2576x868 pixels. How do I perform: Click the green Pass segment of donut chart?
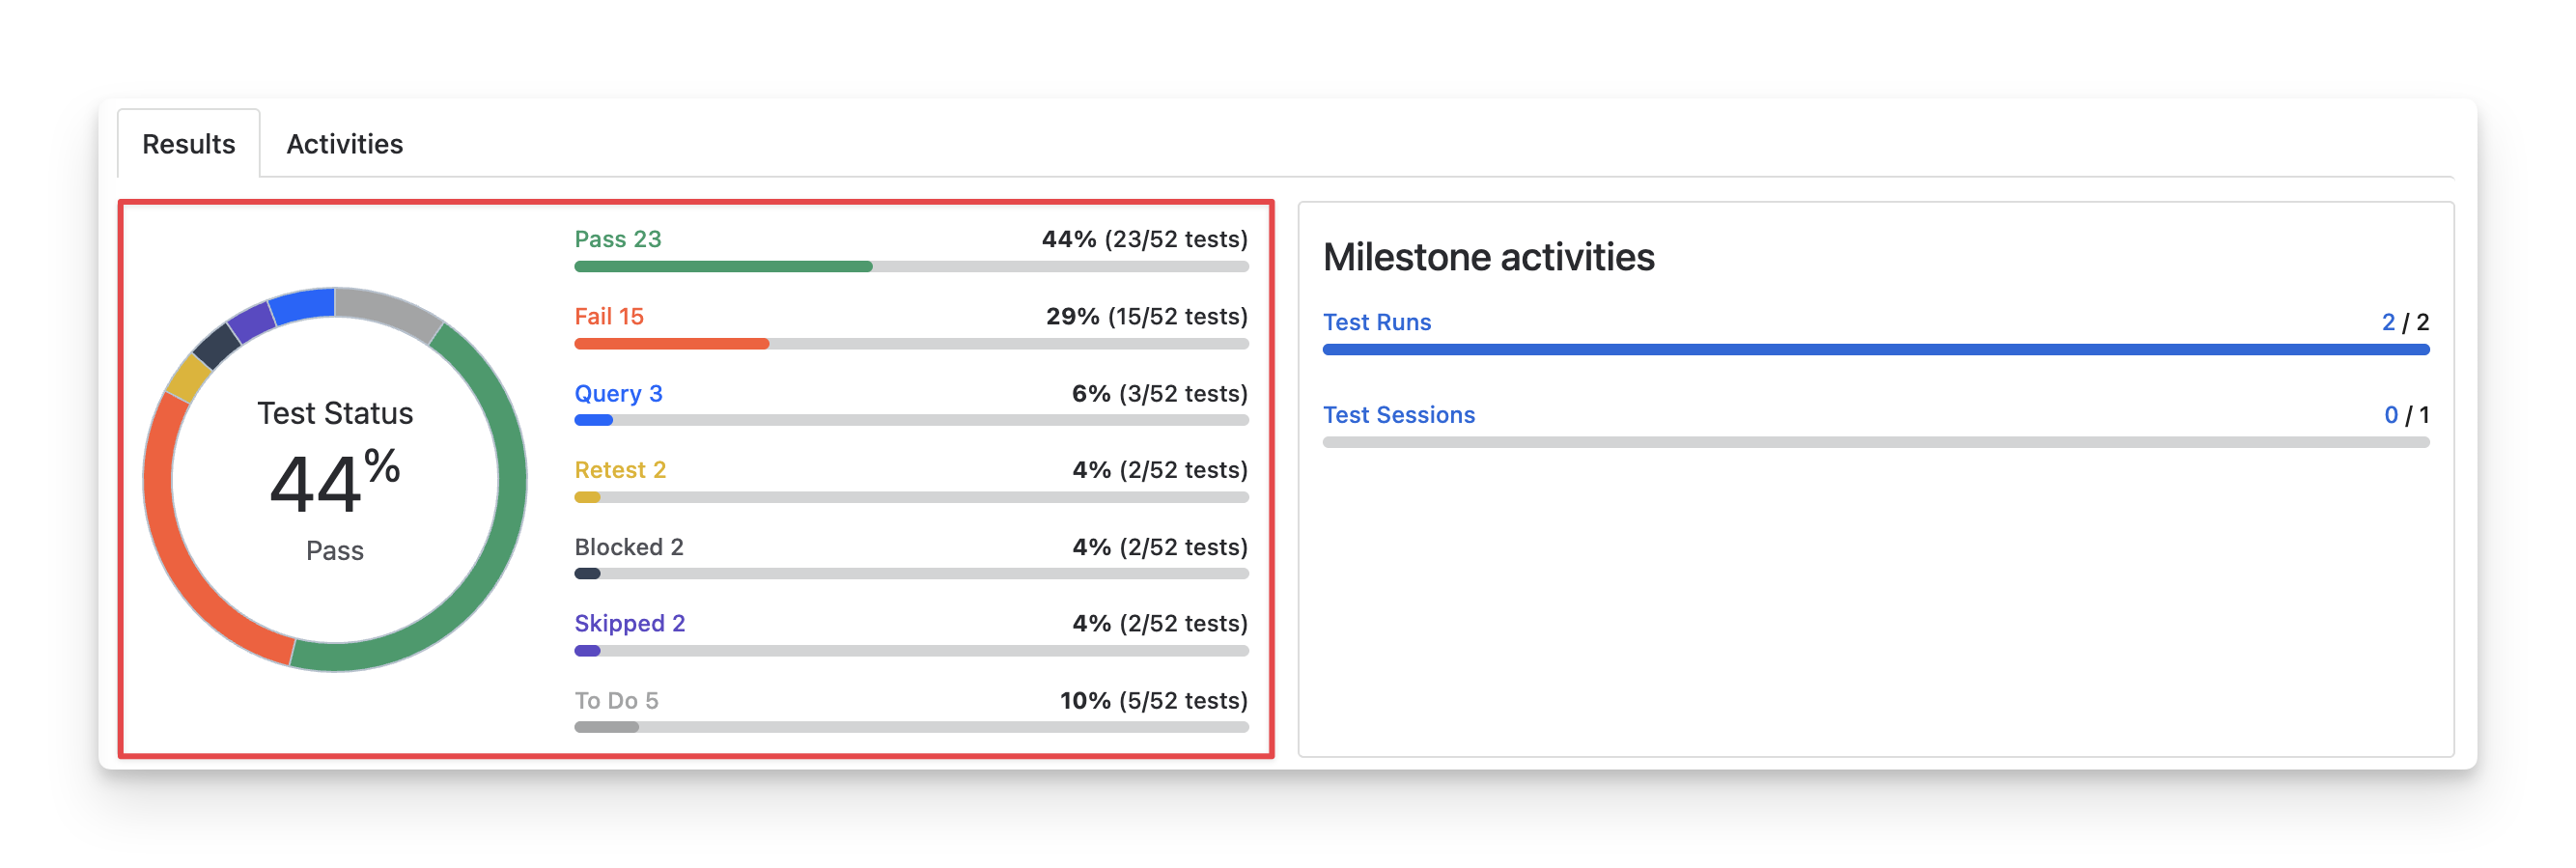pos(490,560)
